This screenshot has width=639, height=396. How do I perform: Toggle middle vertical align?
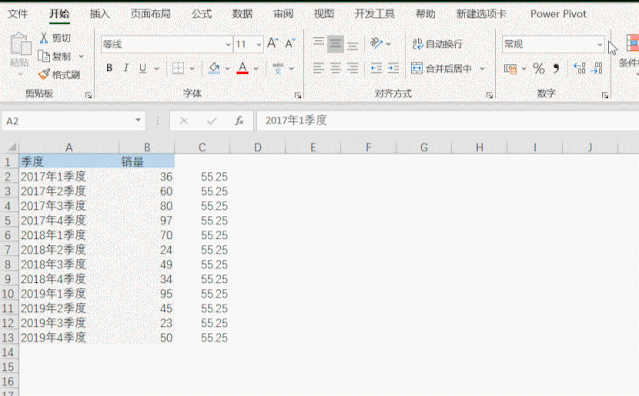(335, 44)
